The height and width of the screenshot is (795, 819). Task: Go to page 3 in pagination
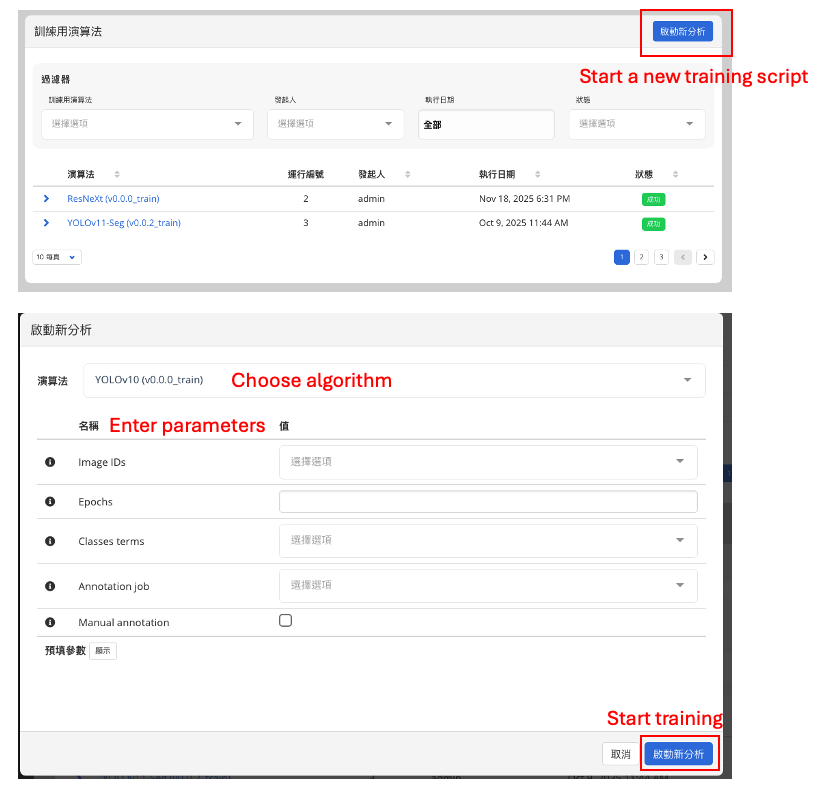661,257
